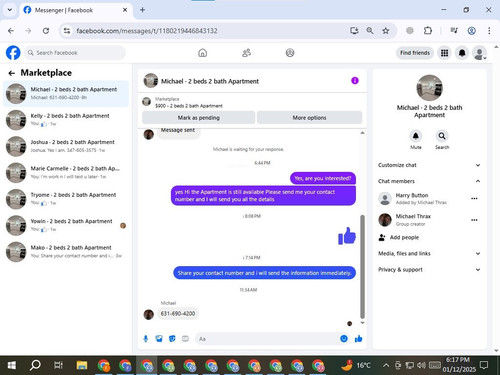
Task: Open Chrome tab search dropdown arrow
Action: (x=10, y=10)
